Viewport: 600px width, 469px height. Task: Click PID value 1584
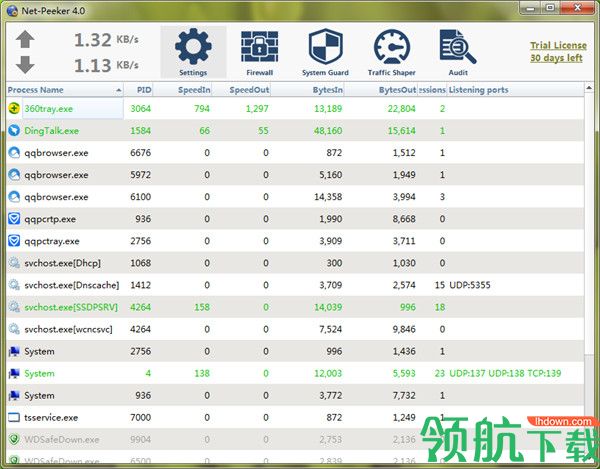click(x=141, y=131)
